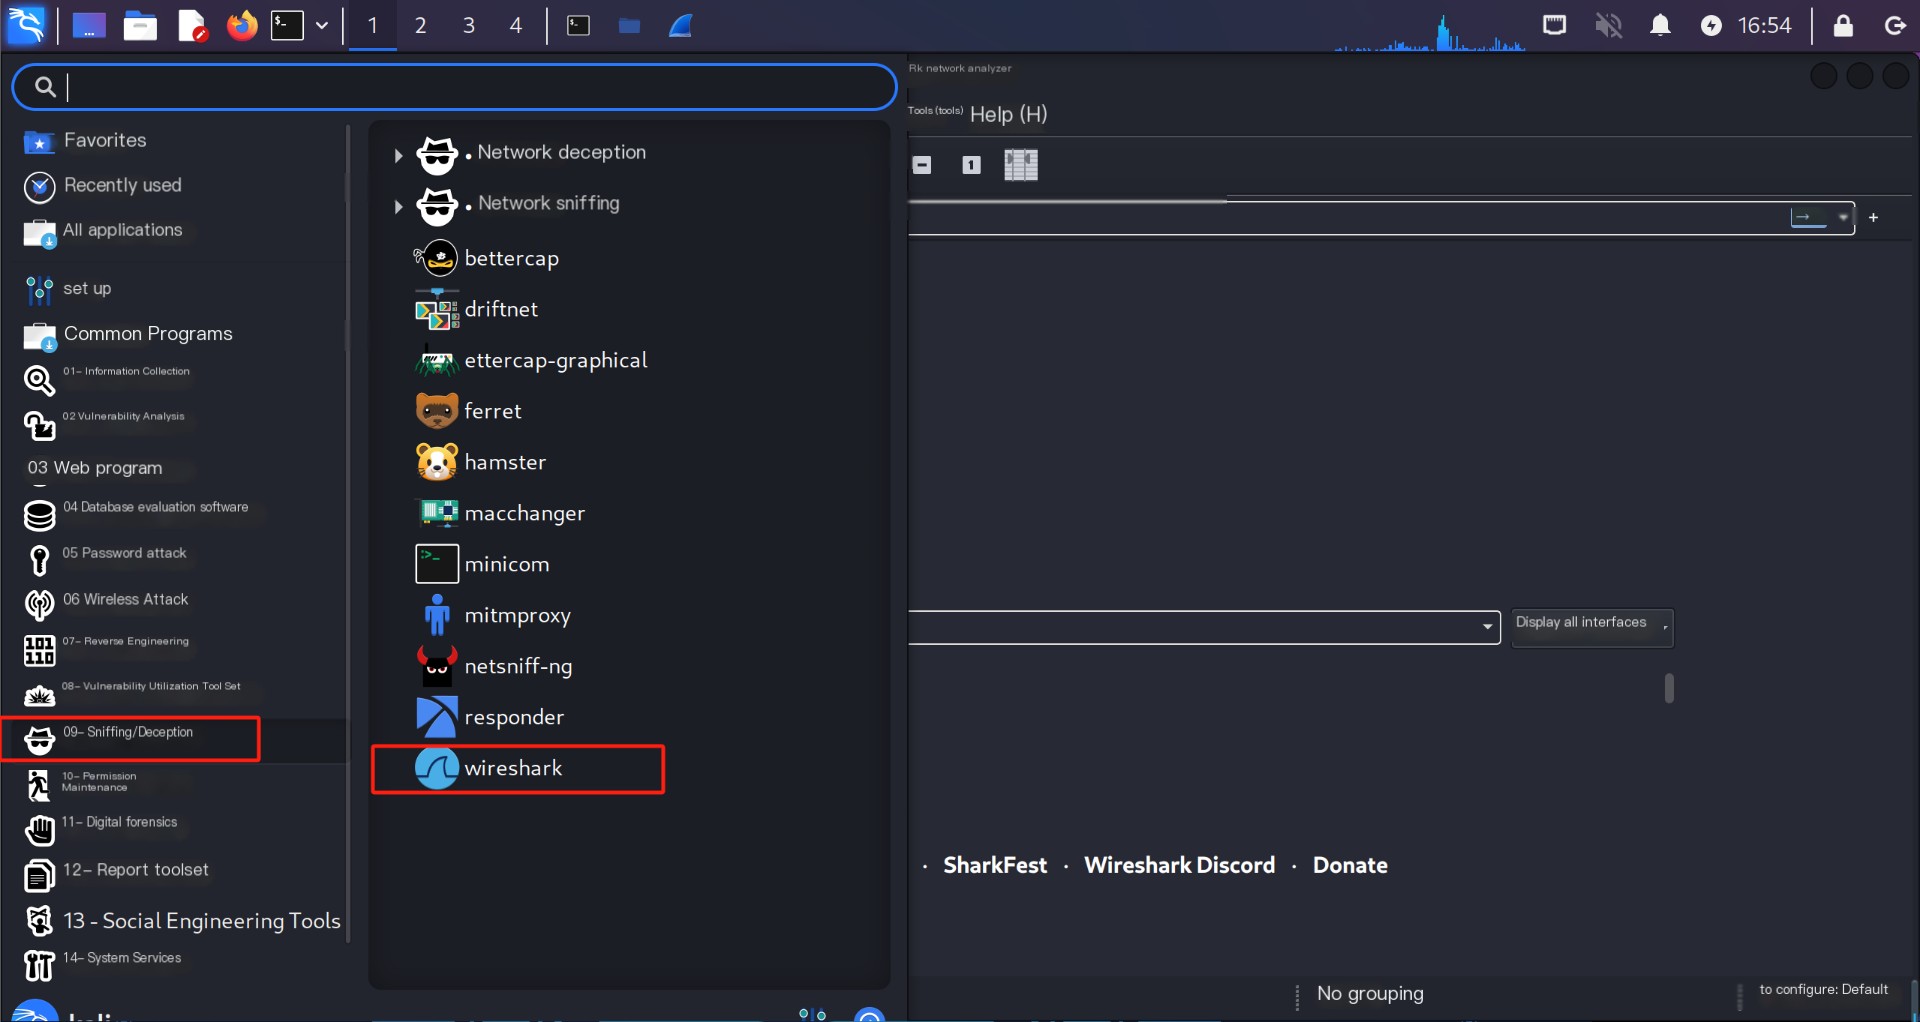Click the log out icon
1920x1022 pixels.
point(1894,25)
